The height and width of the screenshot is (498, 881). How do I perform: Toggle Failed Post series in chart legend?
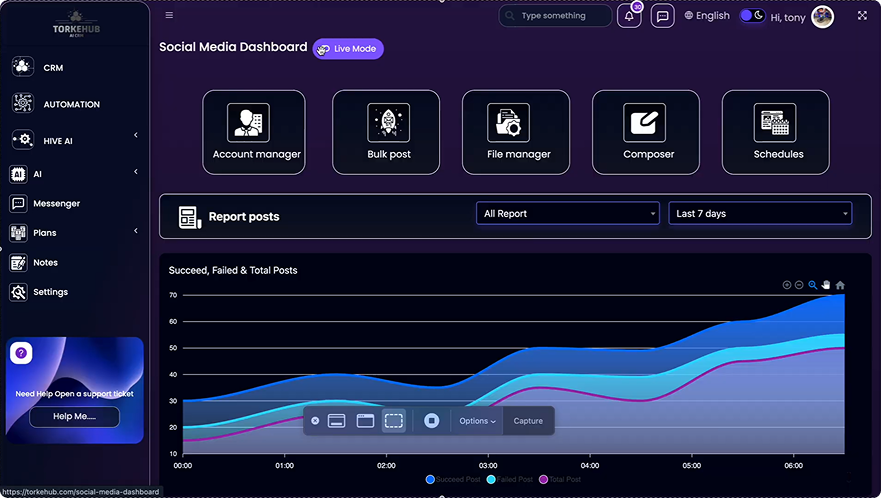click(512, 480)
